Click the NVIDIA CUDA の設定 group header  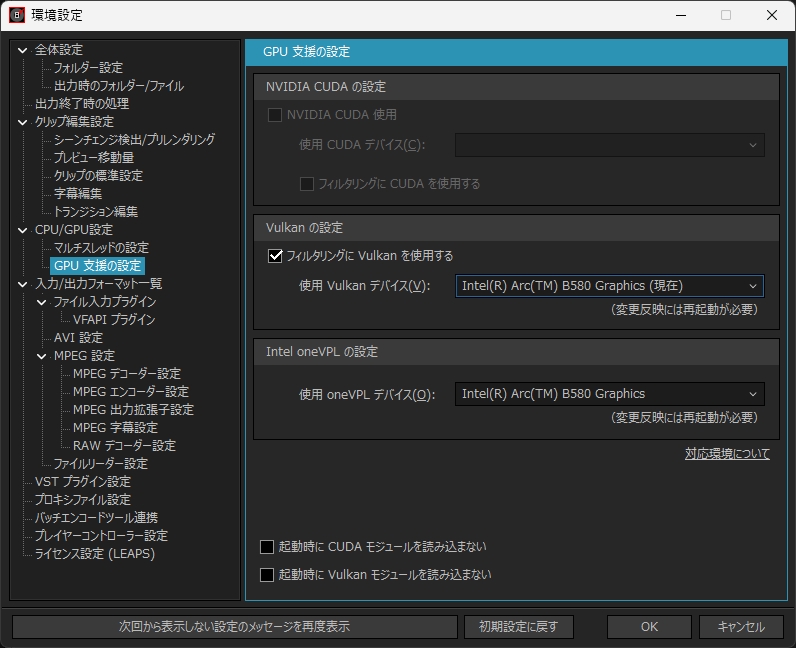pos(516,87)
